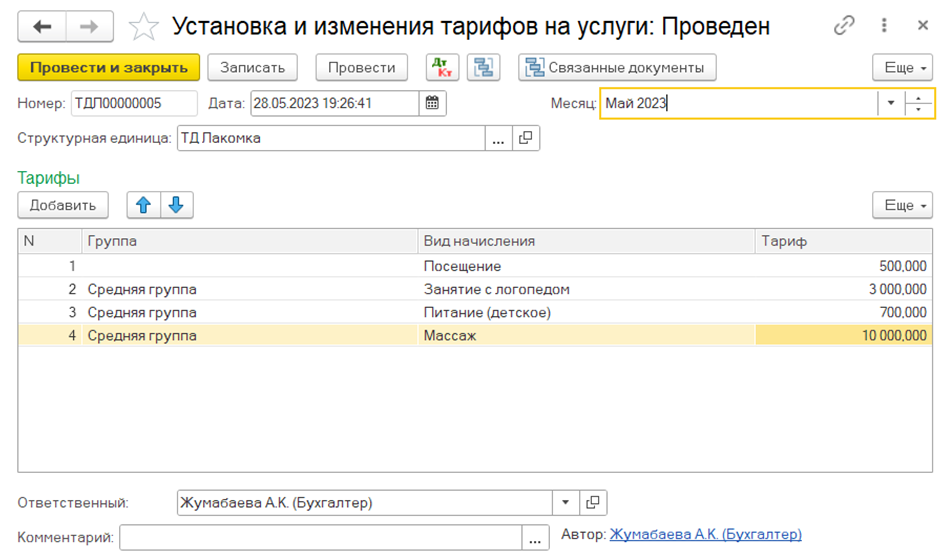Select the Занятие с логопедом row
941x560 pixels.
496,290
